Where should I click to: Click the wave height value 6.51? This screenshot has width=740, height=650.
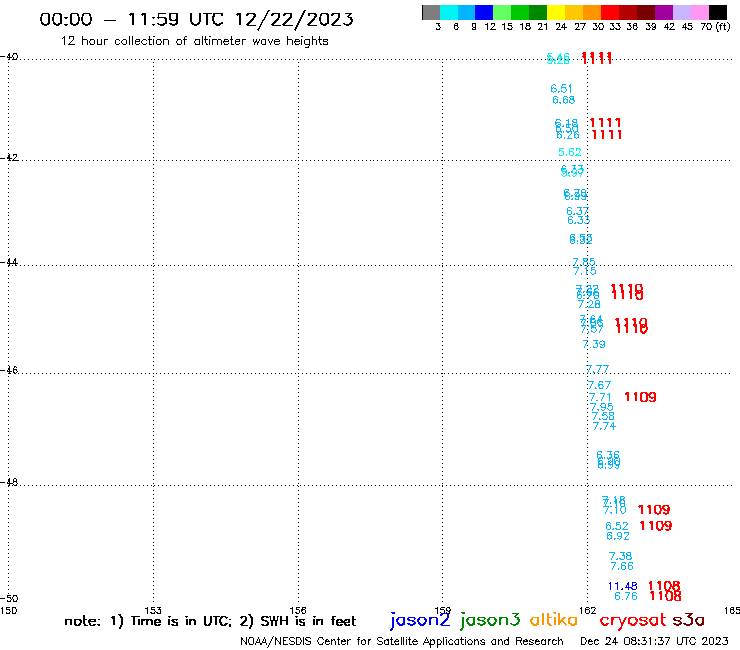click(562, 89)
